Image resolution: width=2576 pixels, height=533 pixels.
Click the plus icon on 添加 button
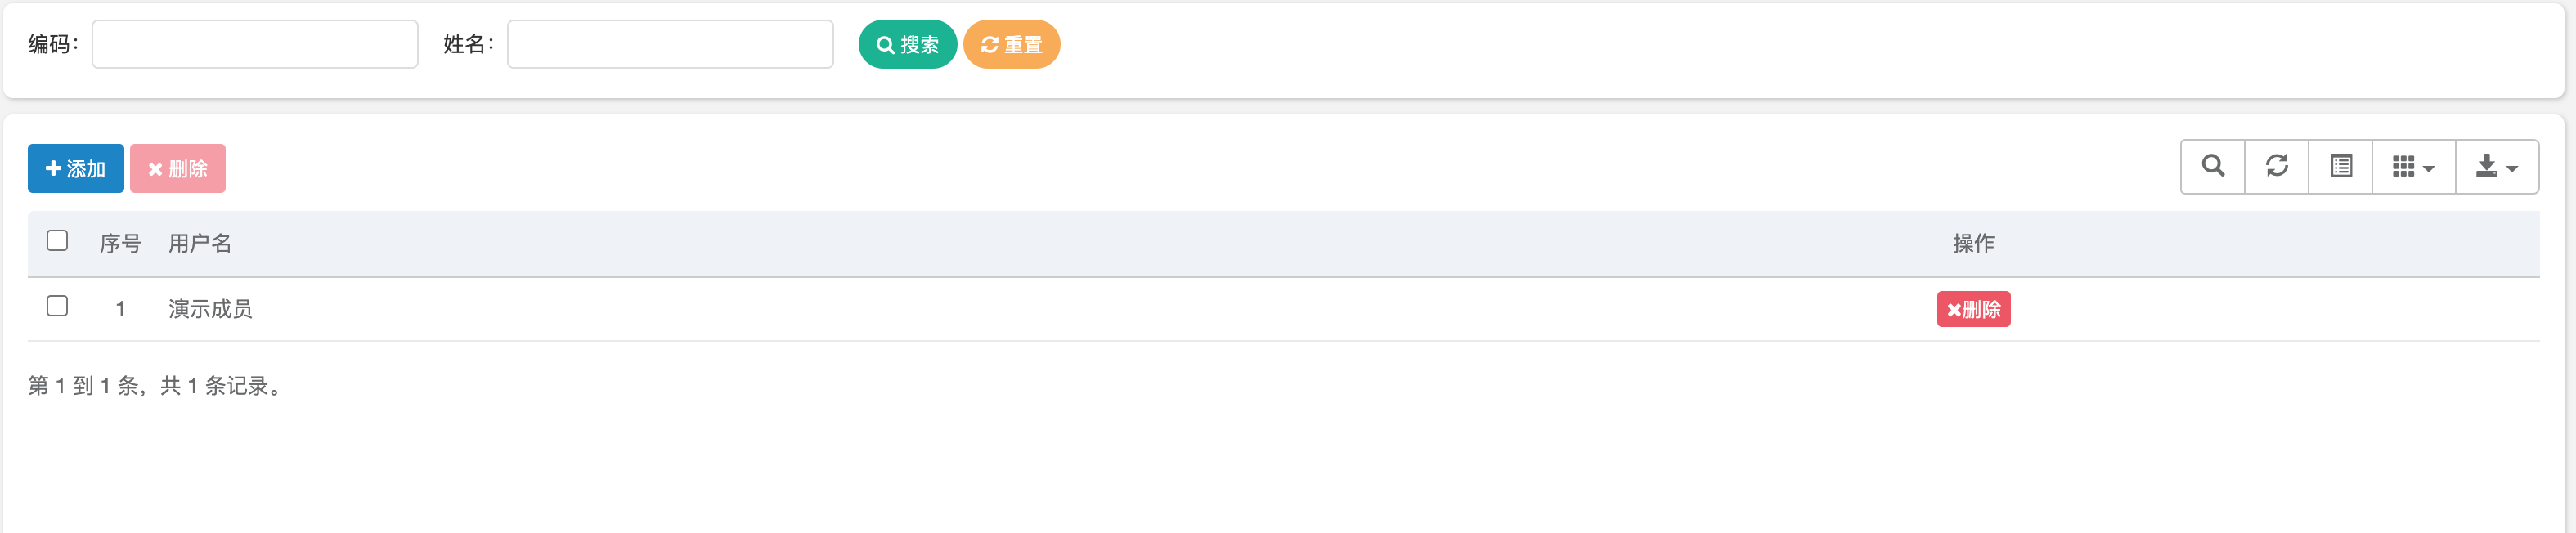(x=54, y=168)
